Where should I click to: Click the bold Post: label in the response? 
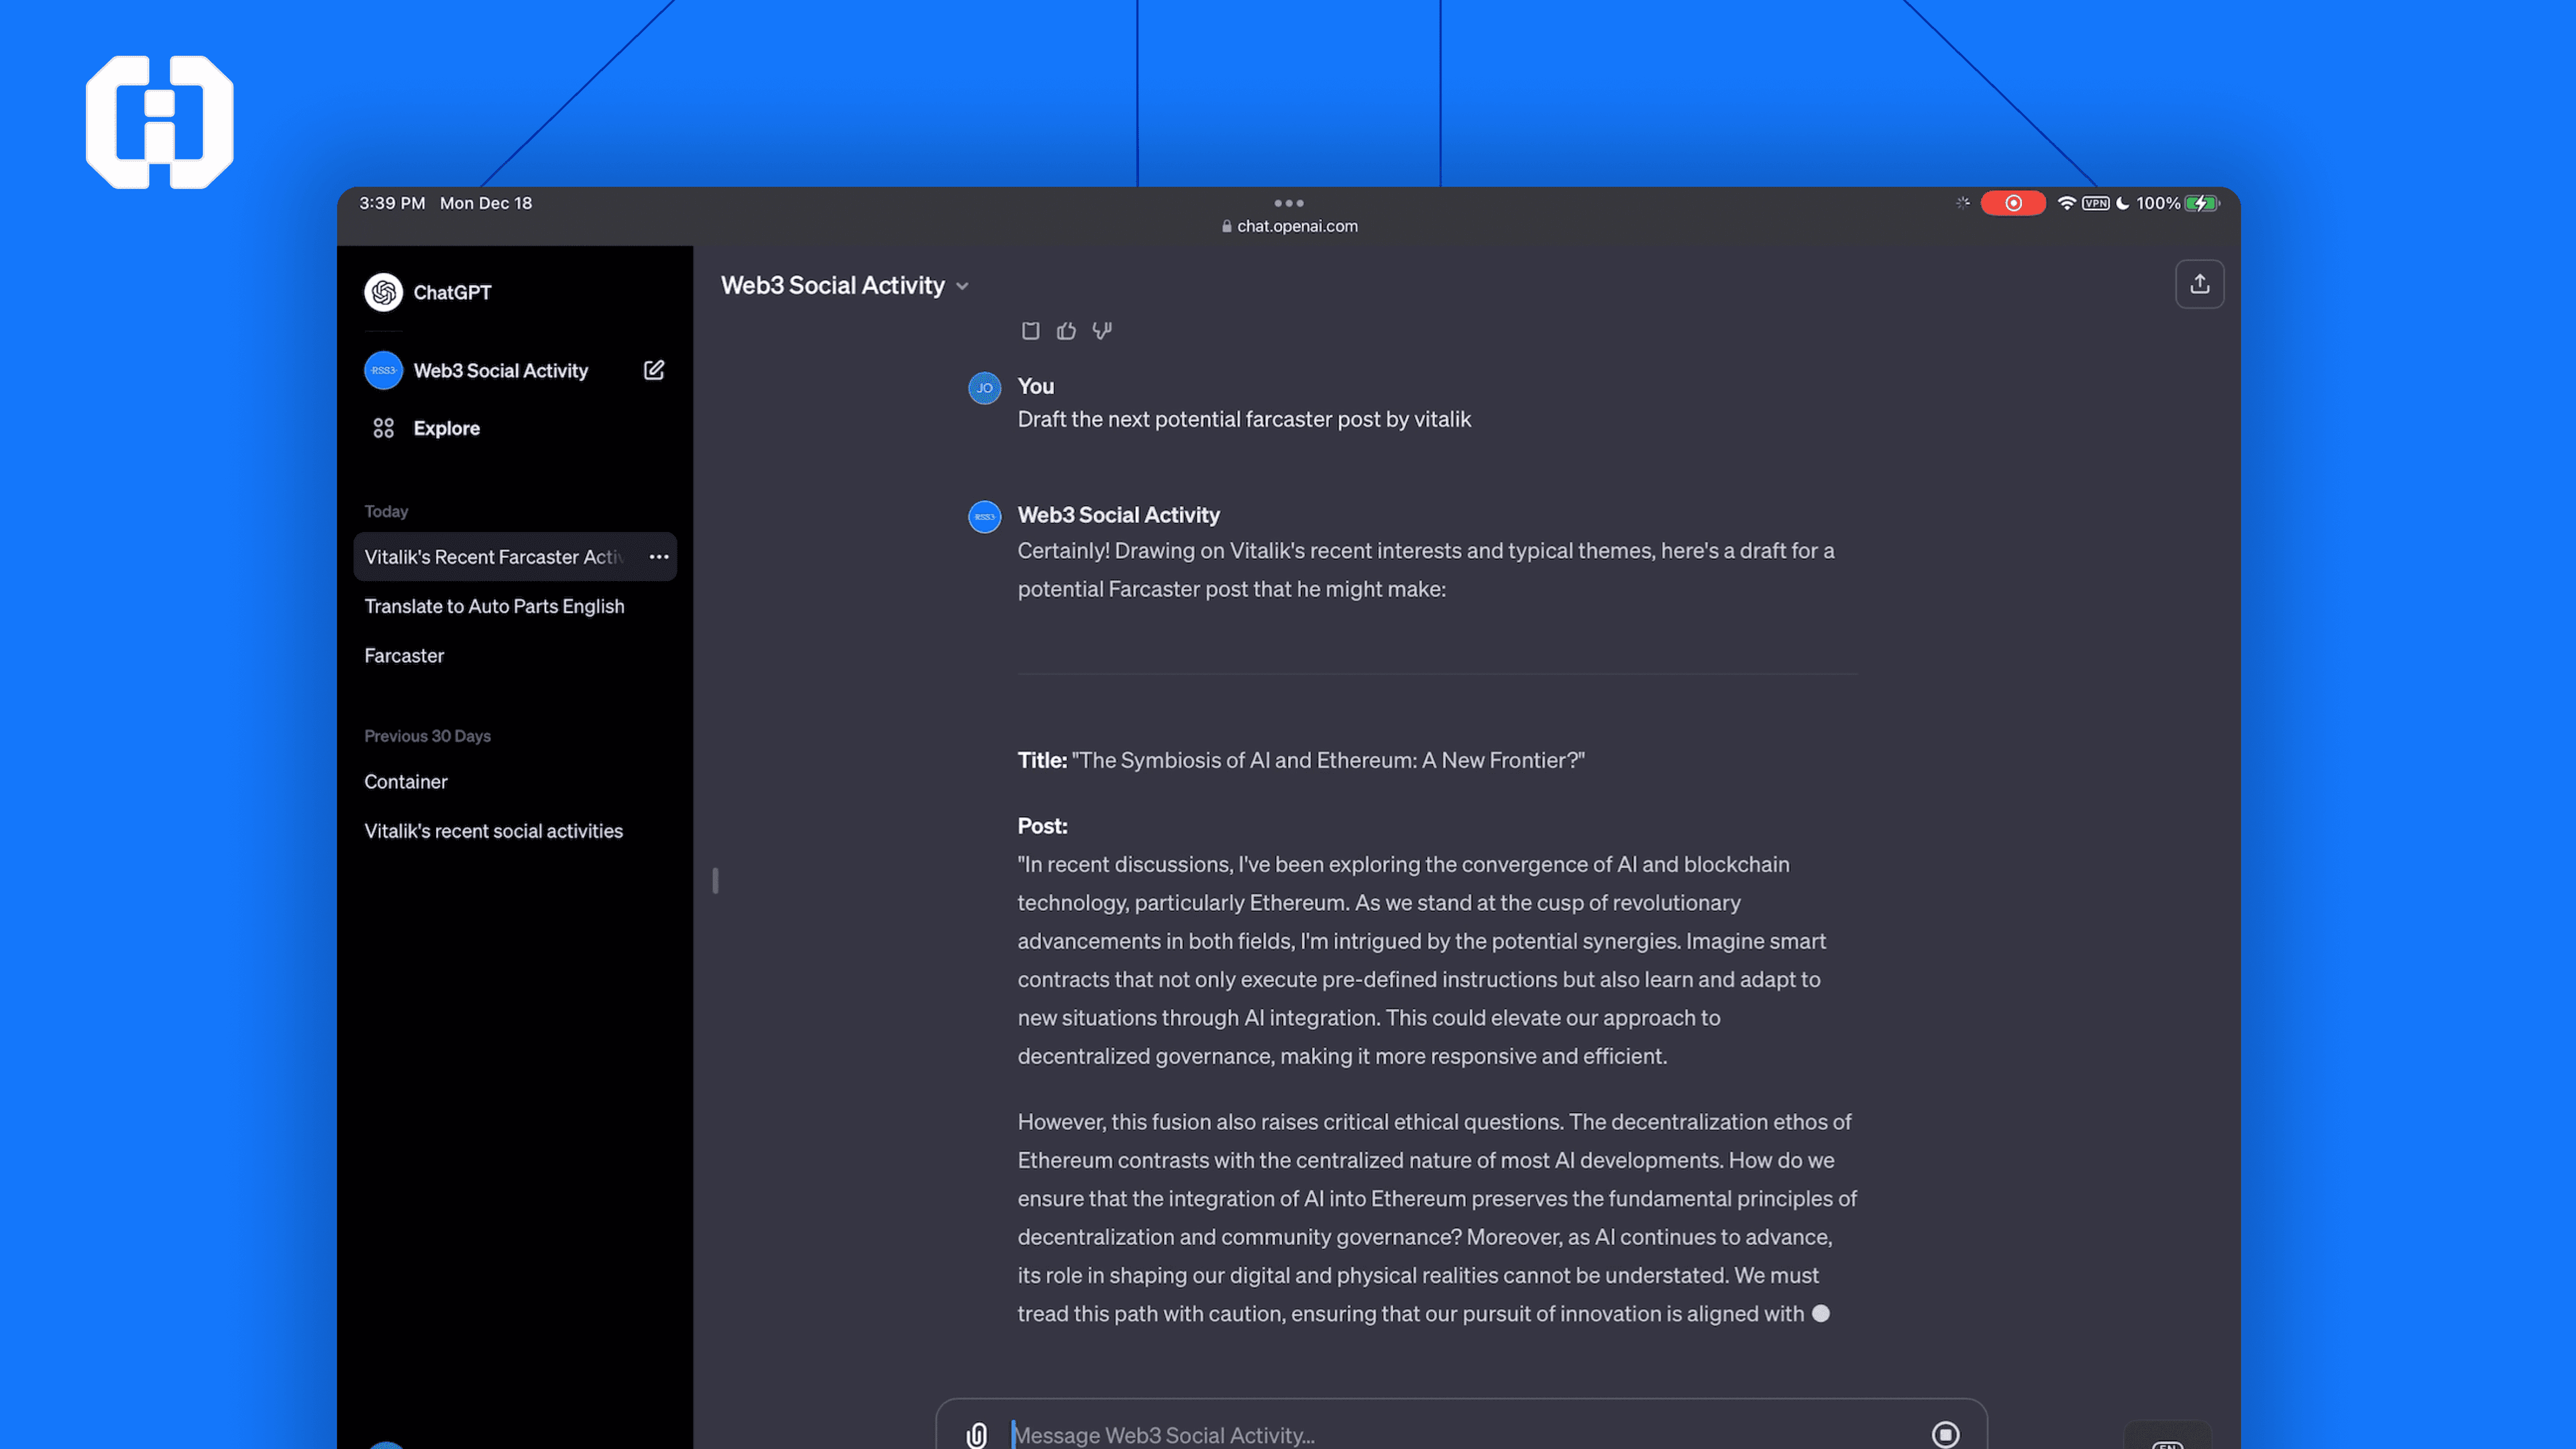coord(1042,826)
